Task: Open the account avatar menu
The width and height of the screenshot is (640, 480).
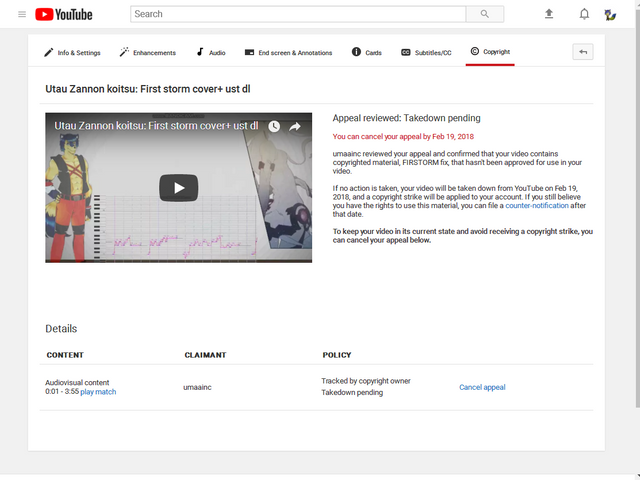Action: (x=610, y=15)
